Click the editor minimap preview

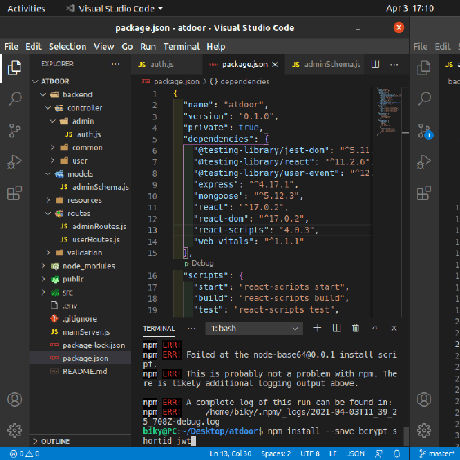[x=388, y=112]
